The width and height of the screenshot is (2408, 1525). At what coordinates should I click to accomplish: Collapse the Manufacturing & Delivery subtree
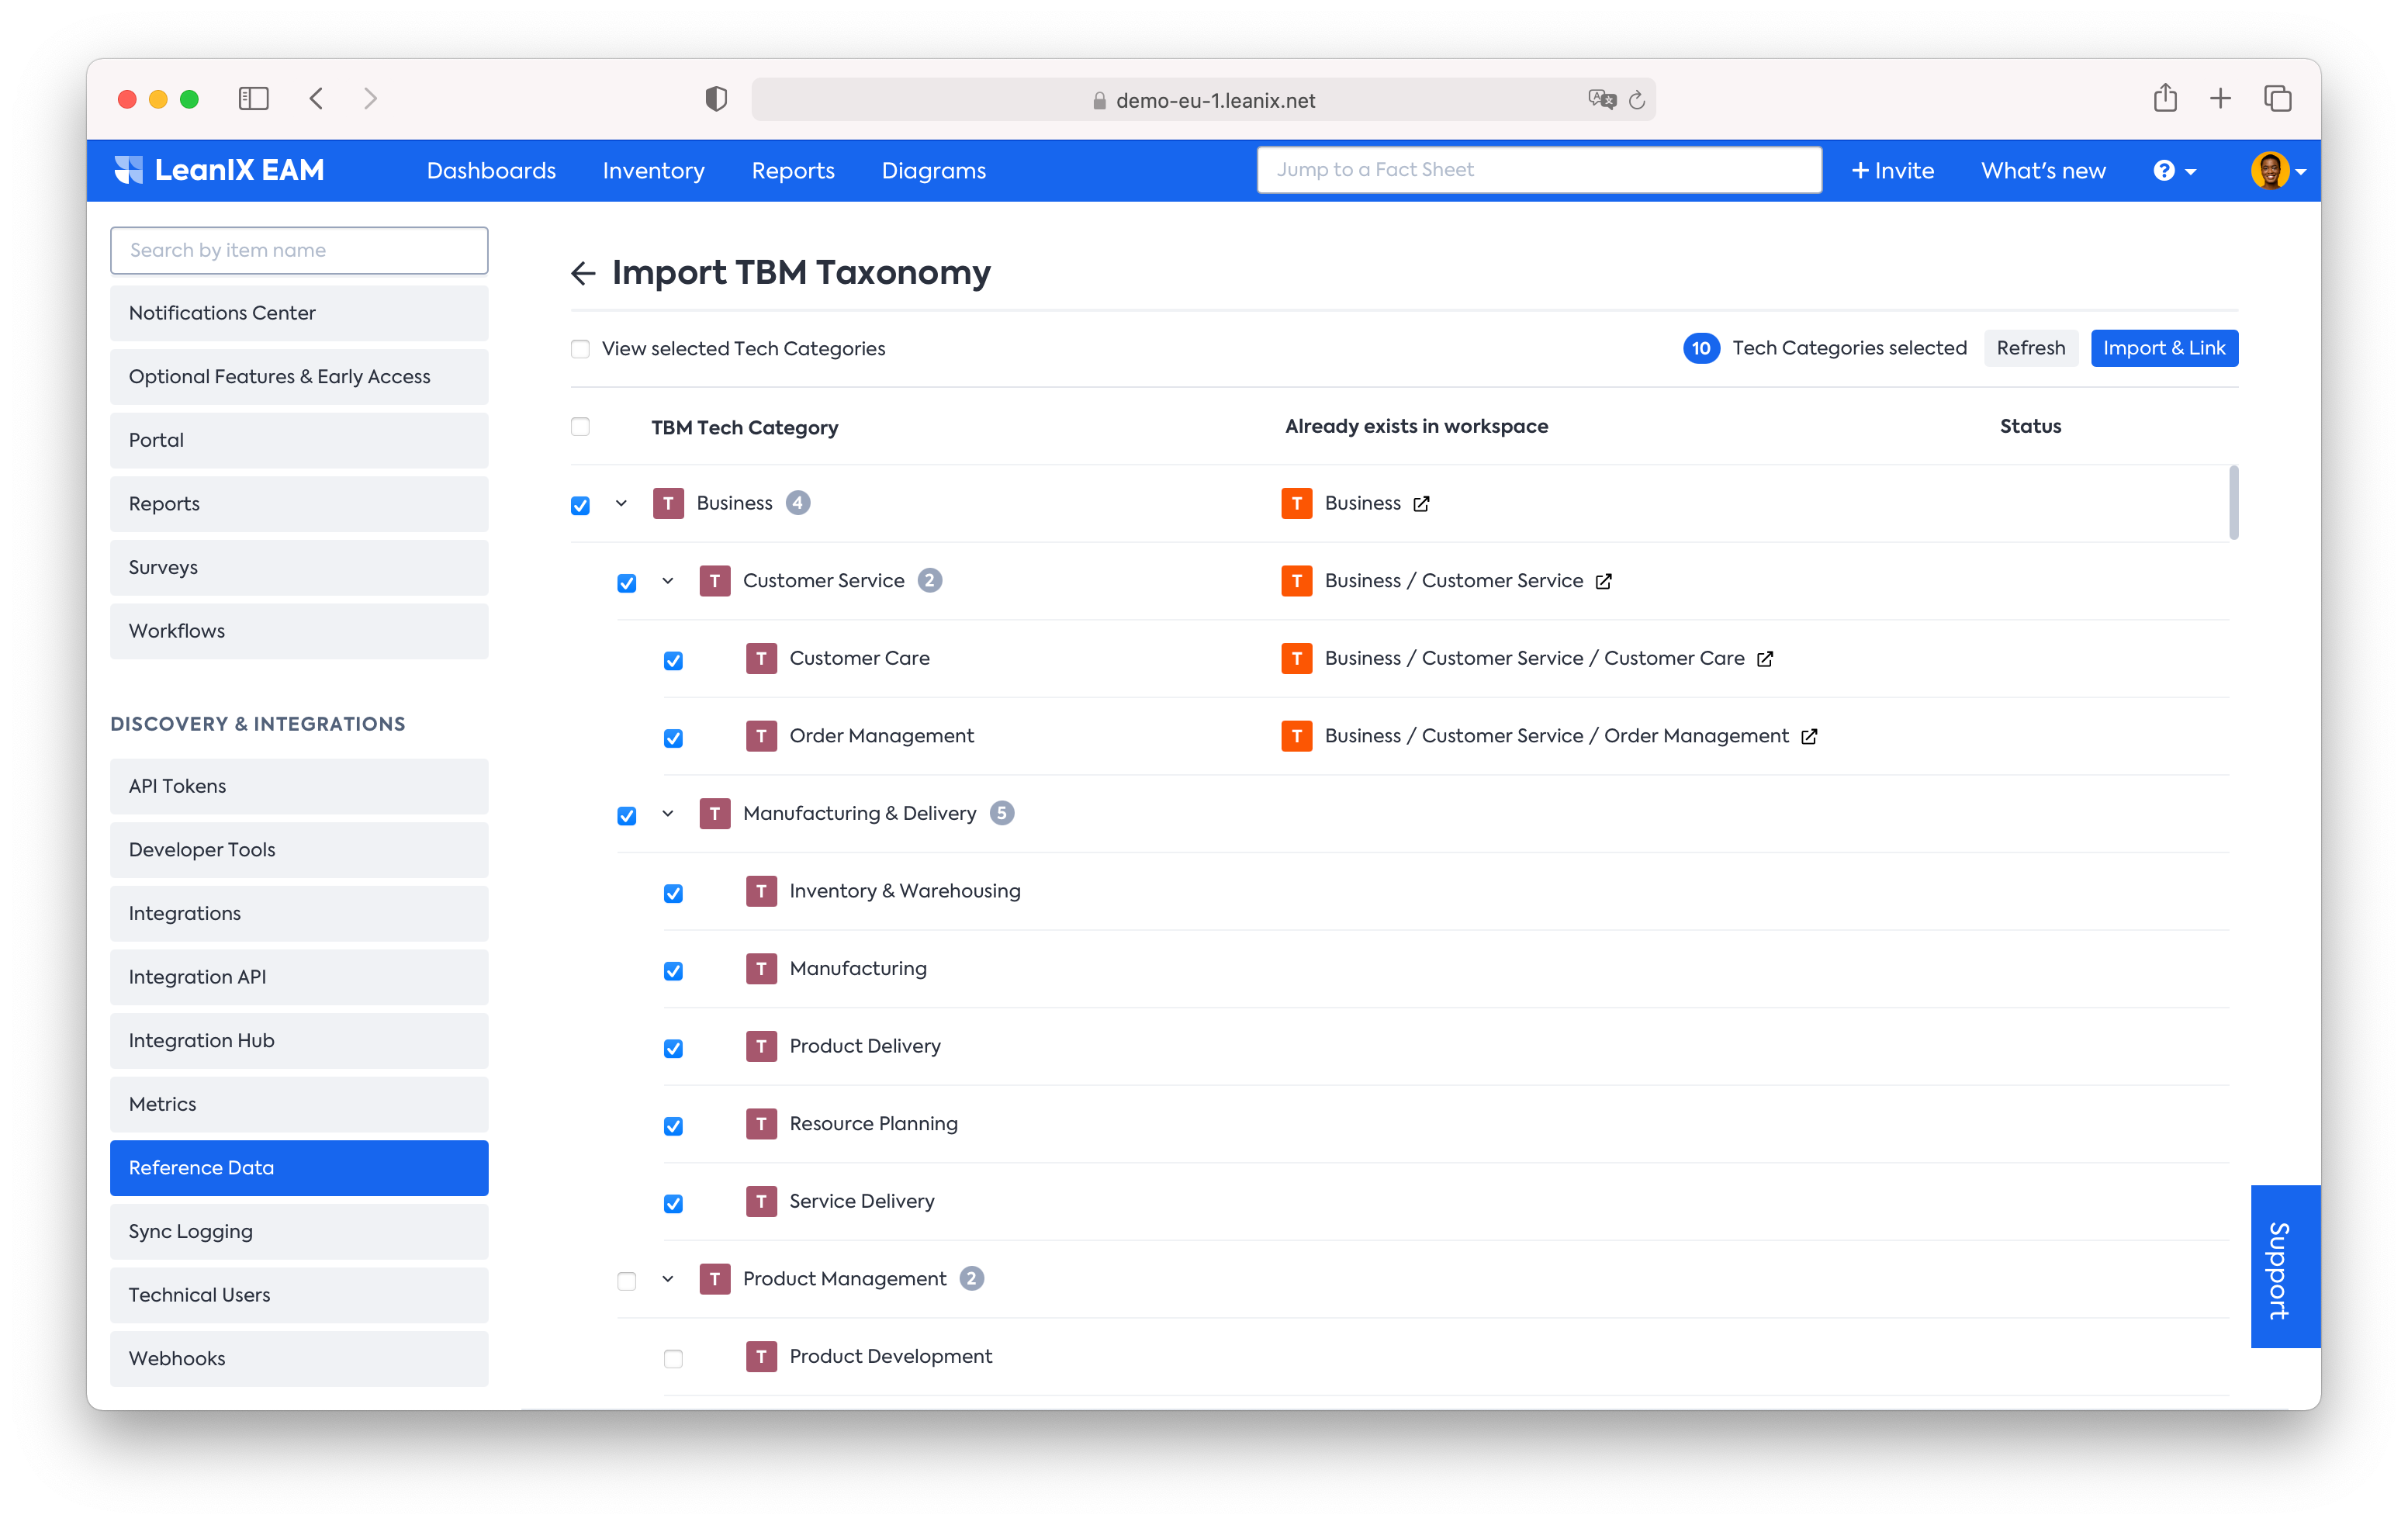668,814
